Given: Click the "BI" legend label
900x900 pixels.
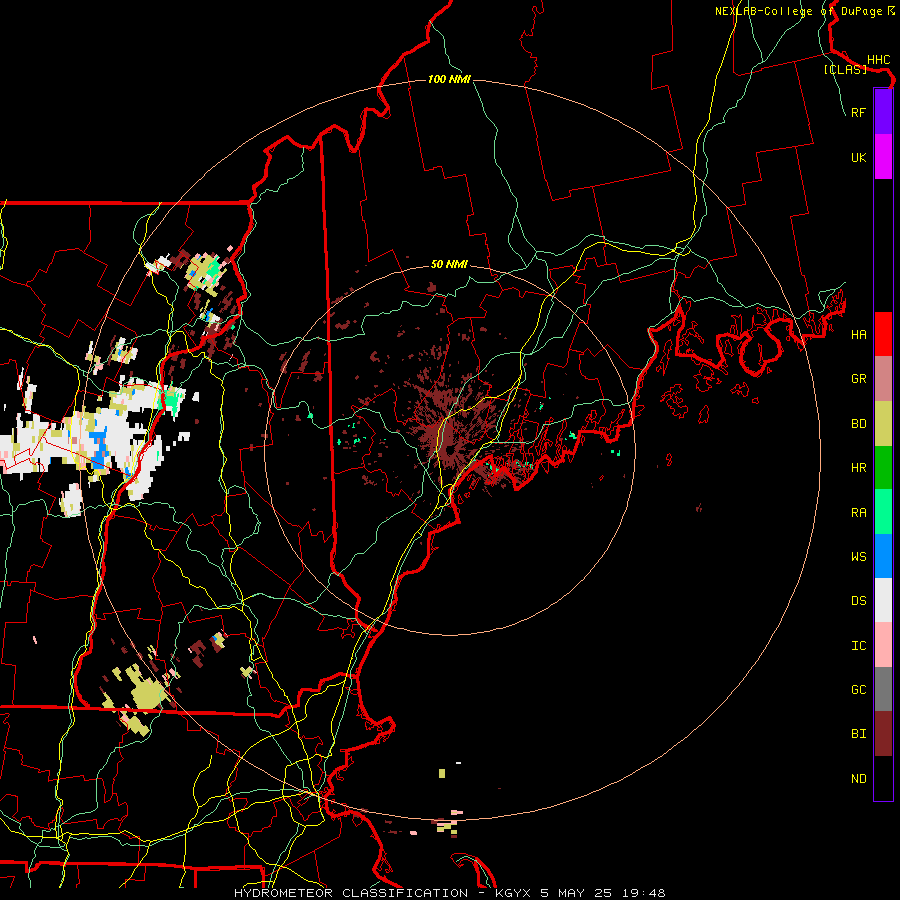Looking at the screenshot, I should coord(858,734).
